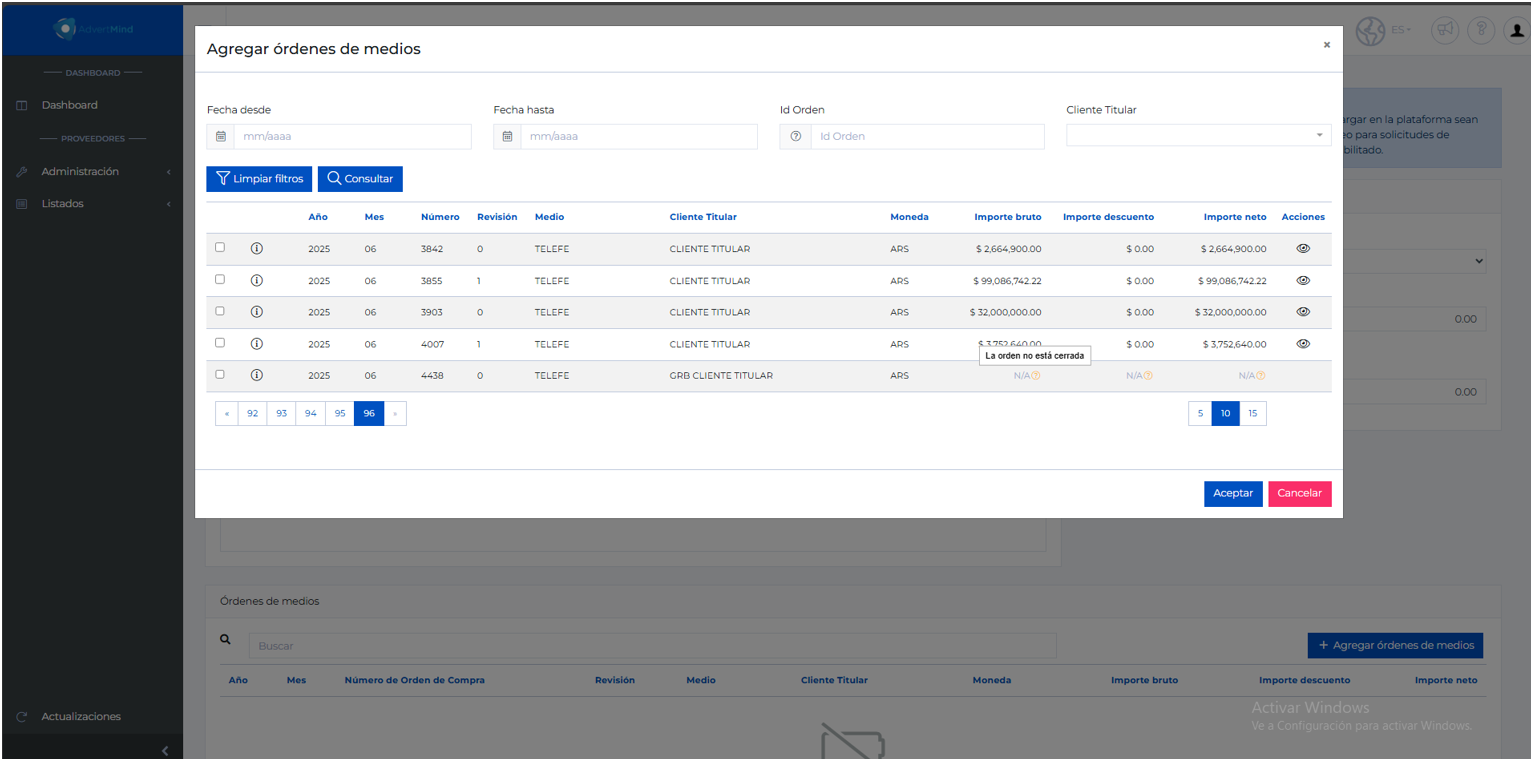View details of order 3855 via eye icon

tap(1303, 281)
